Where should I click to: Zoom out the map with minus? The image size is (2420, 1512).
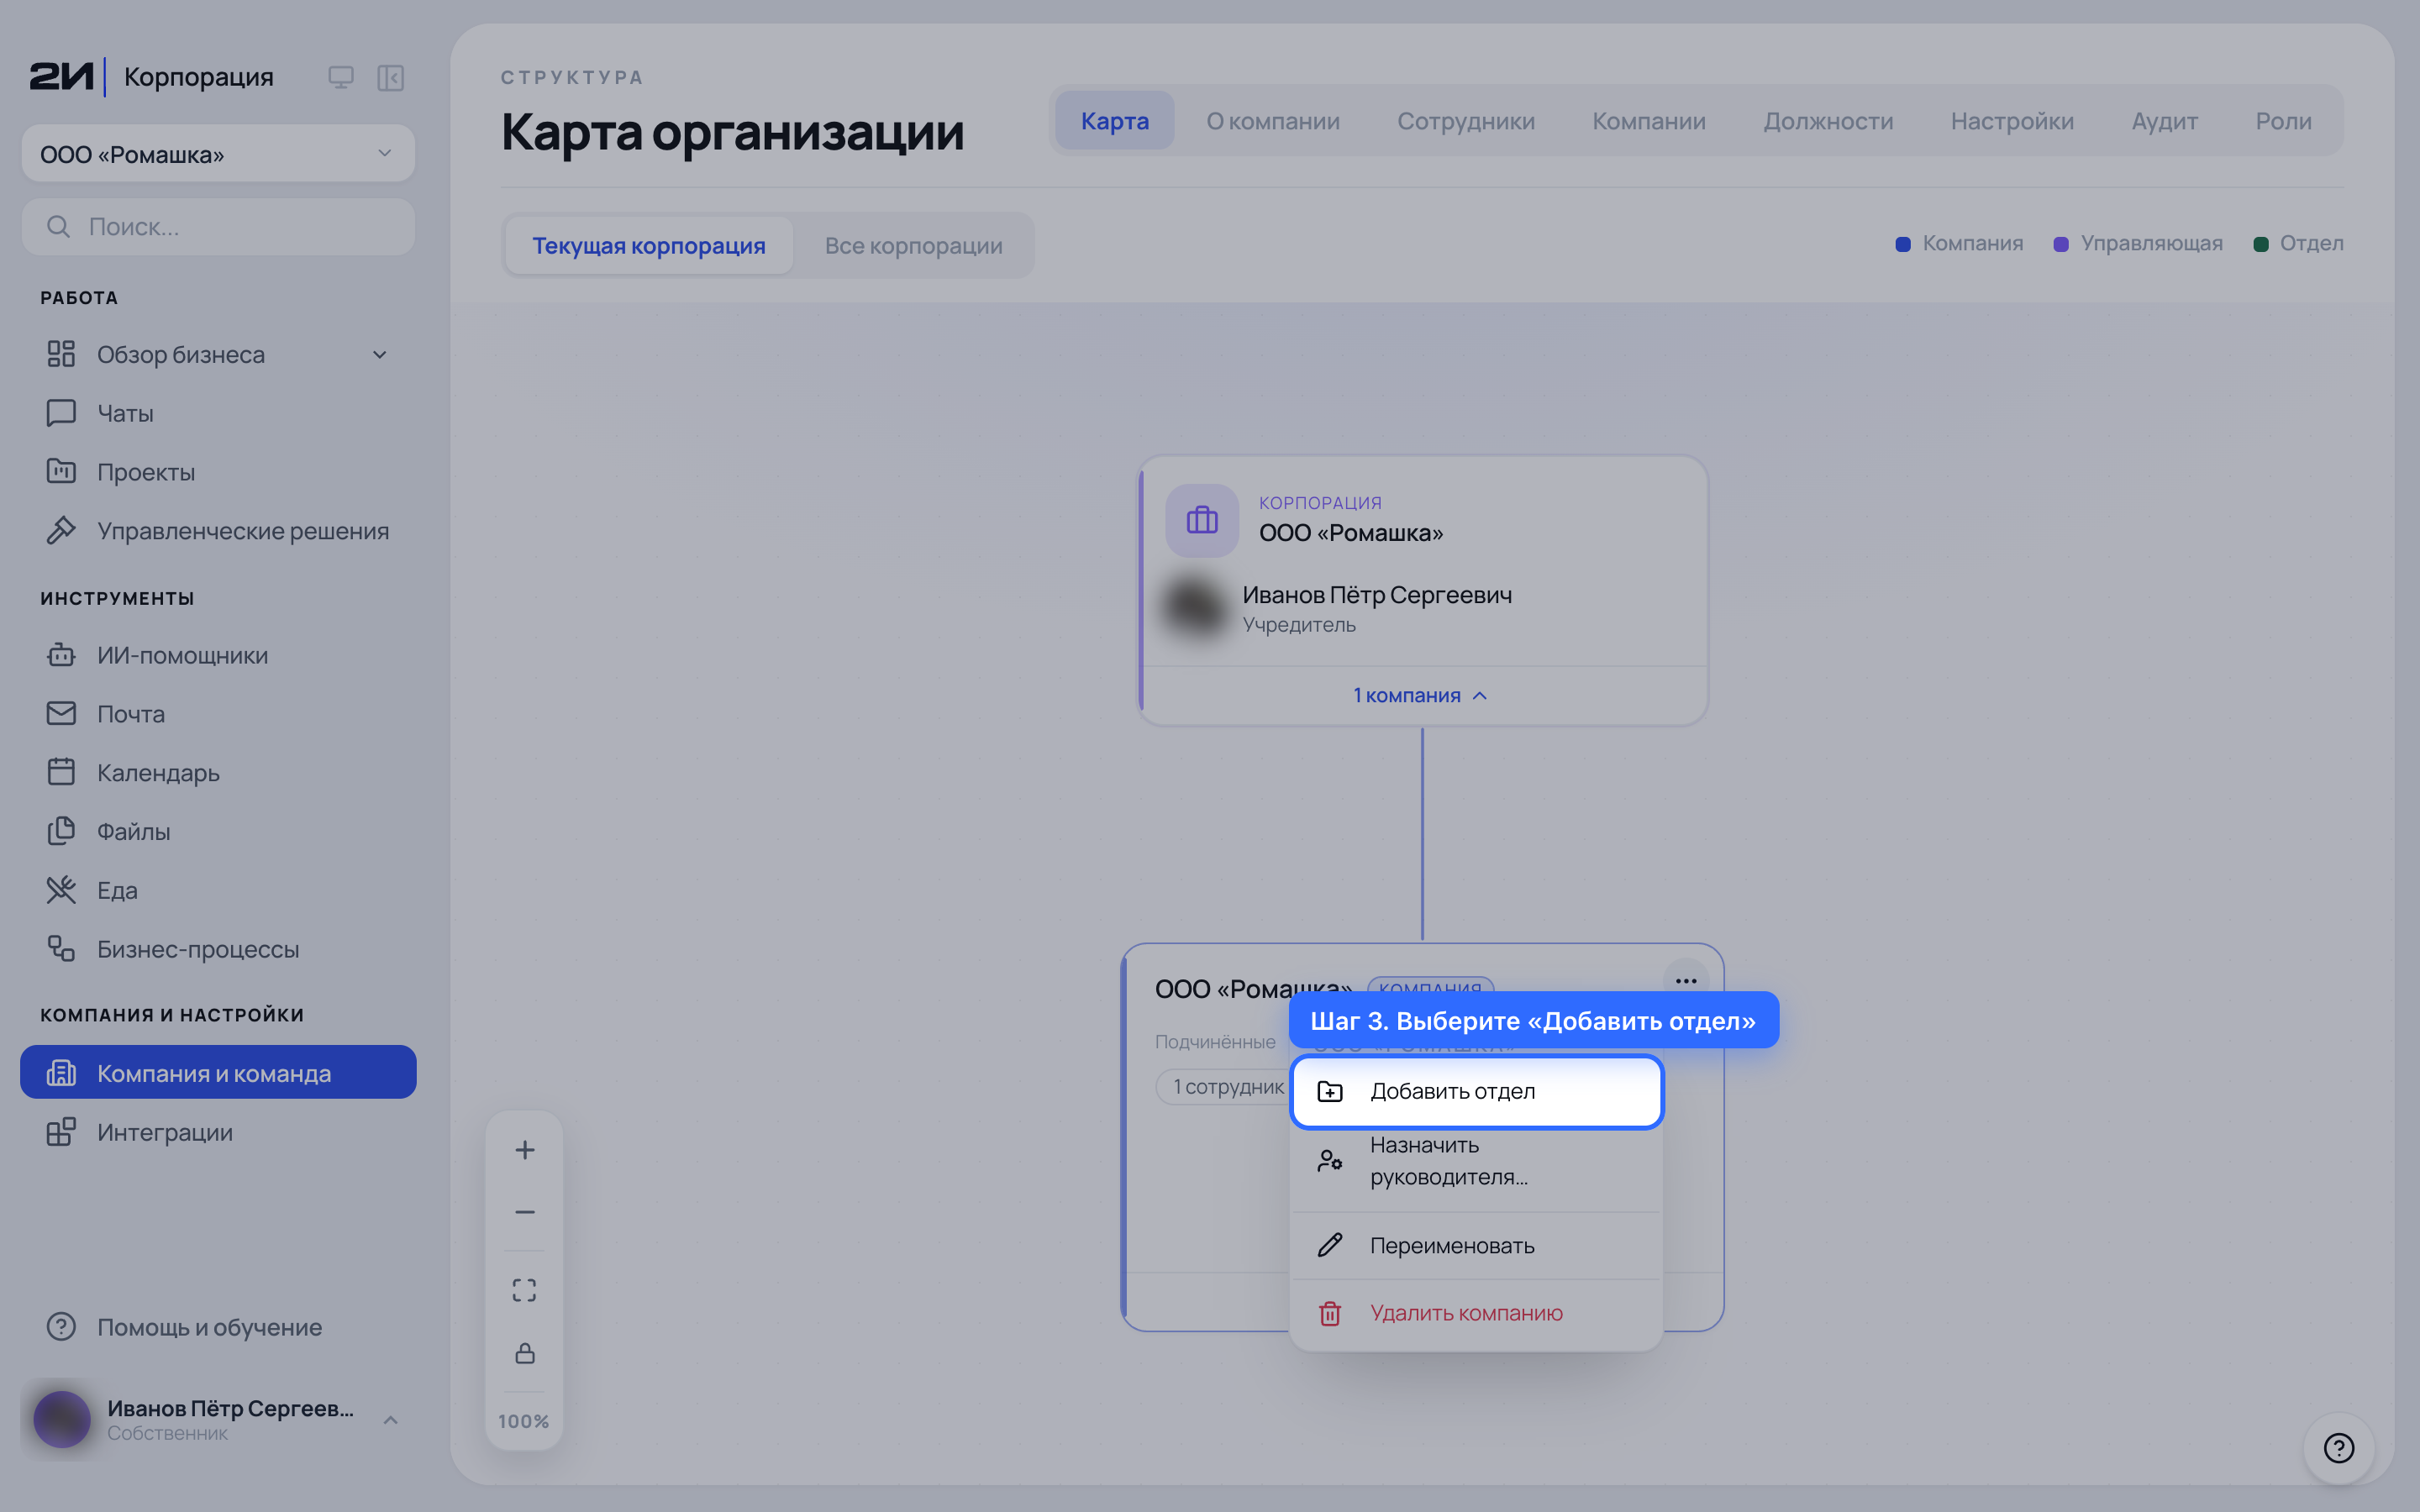pos(524,1212)
